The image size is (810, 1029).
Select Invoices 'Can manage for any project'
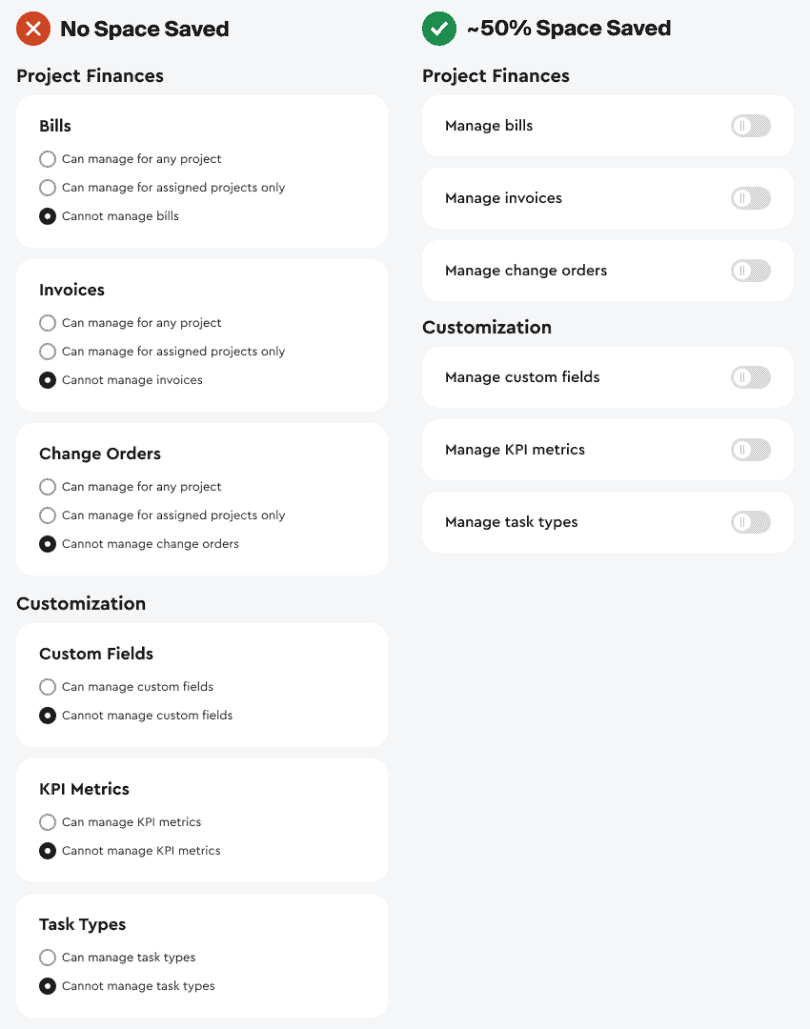pyautogui.click(x=48, y=323)
